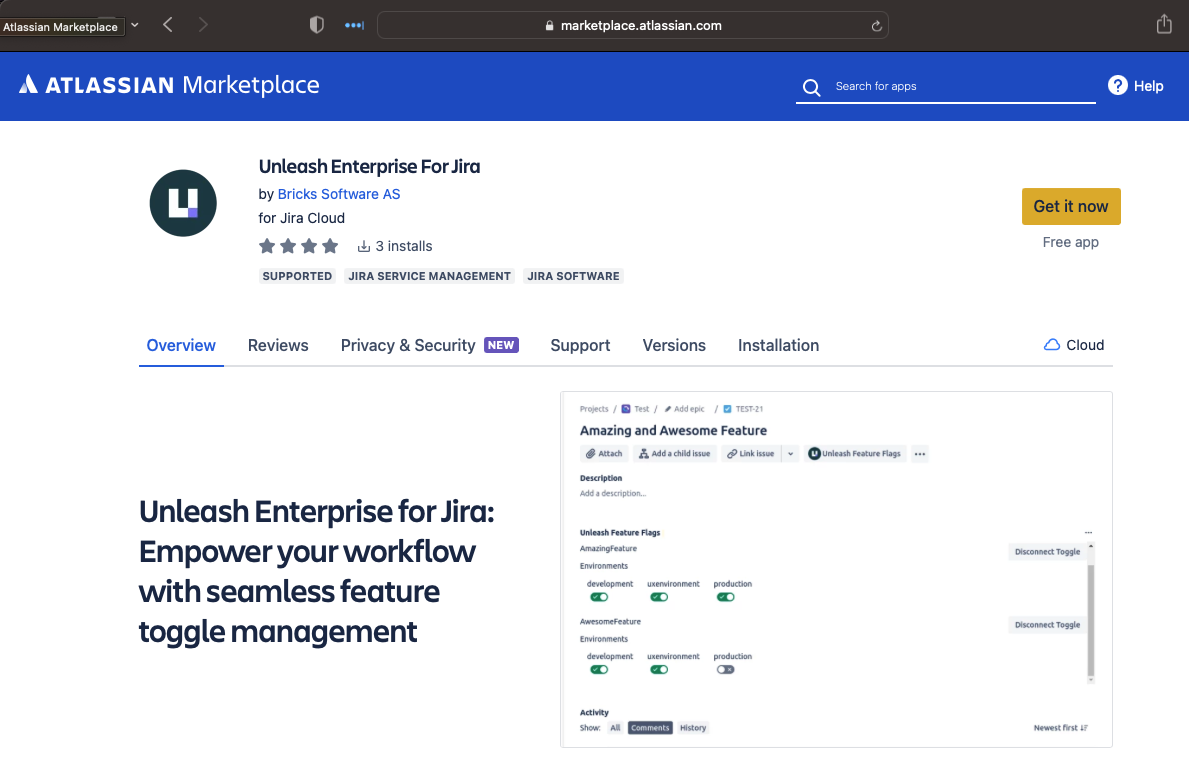Open the more actions ellipsis in the issue toolbar
The image size is (1189, 780).
(x=919, y=453)
